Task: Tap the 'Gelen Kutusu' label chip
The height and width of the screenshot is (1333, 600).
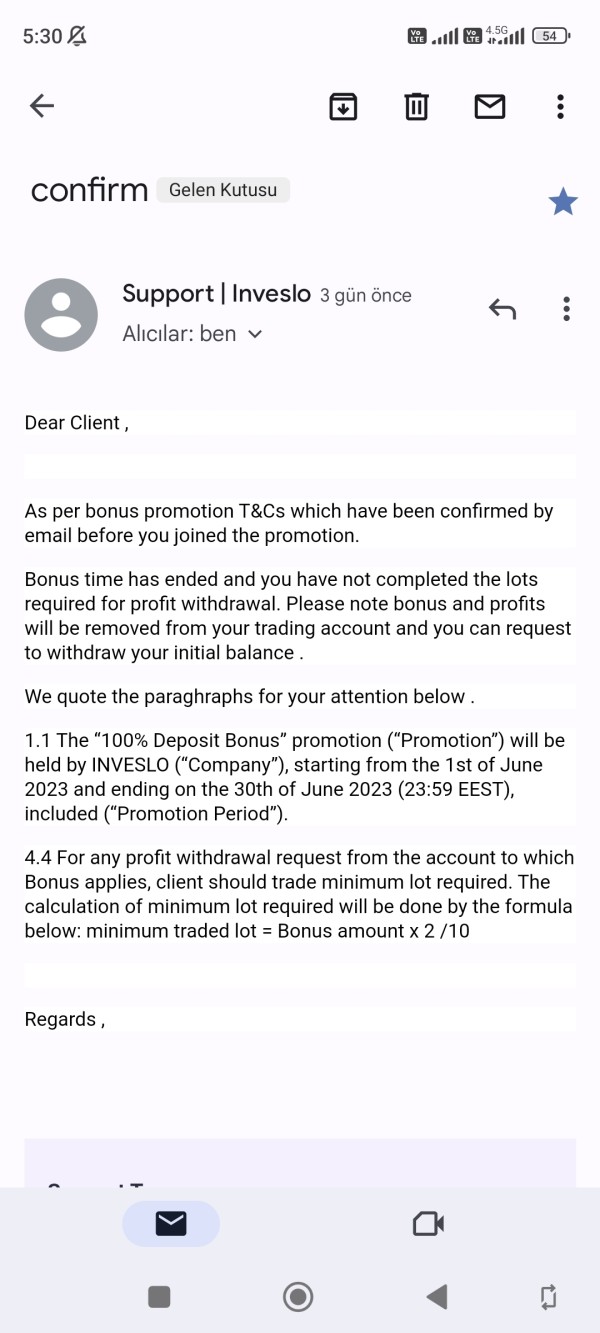Action: [223, 190]
